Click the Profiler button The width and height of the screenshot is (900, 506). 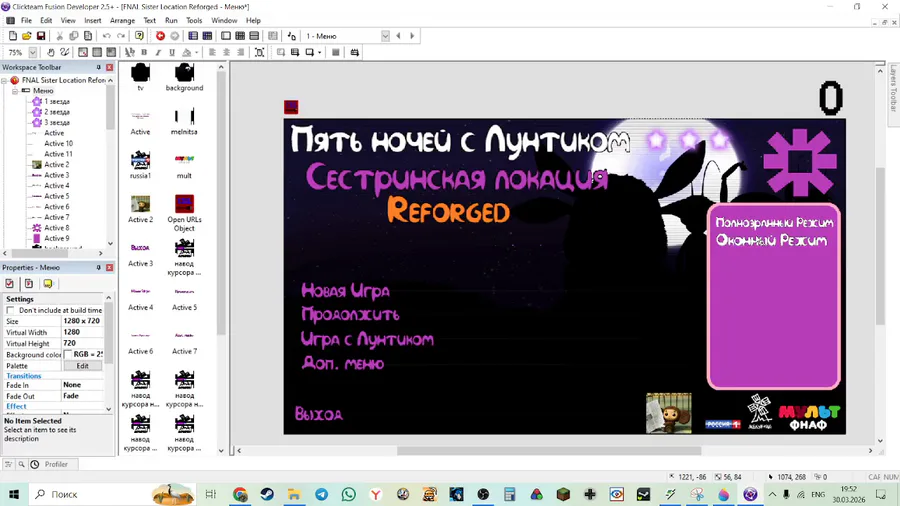click(56, 464)
